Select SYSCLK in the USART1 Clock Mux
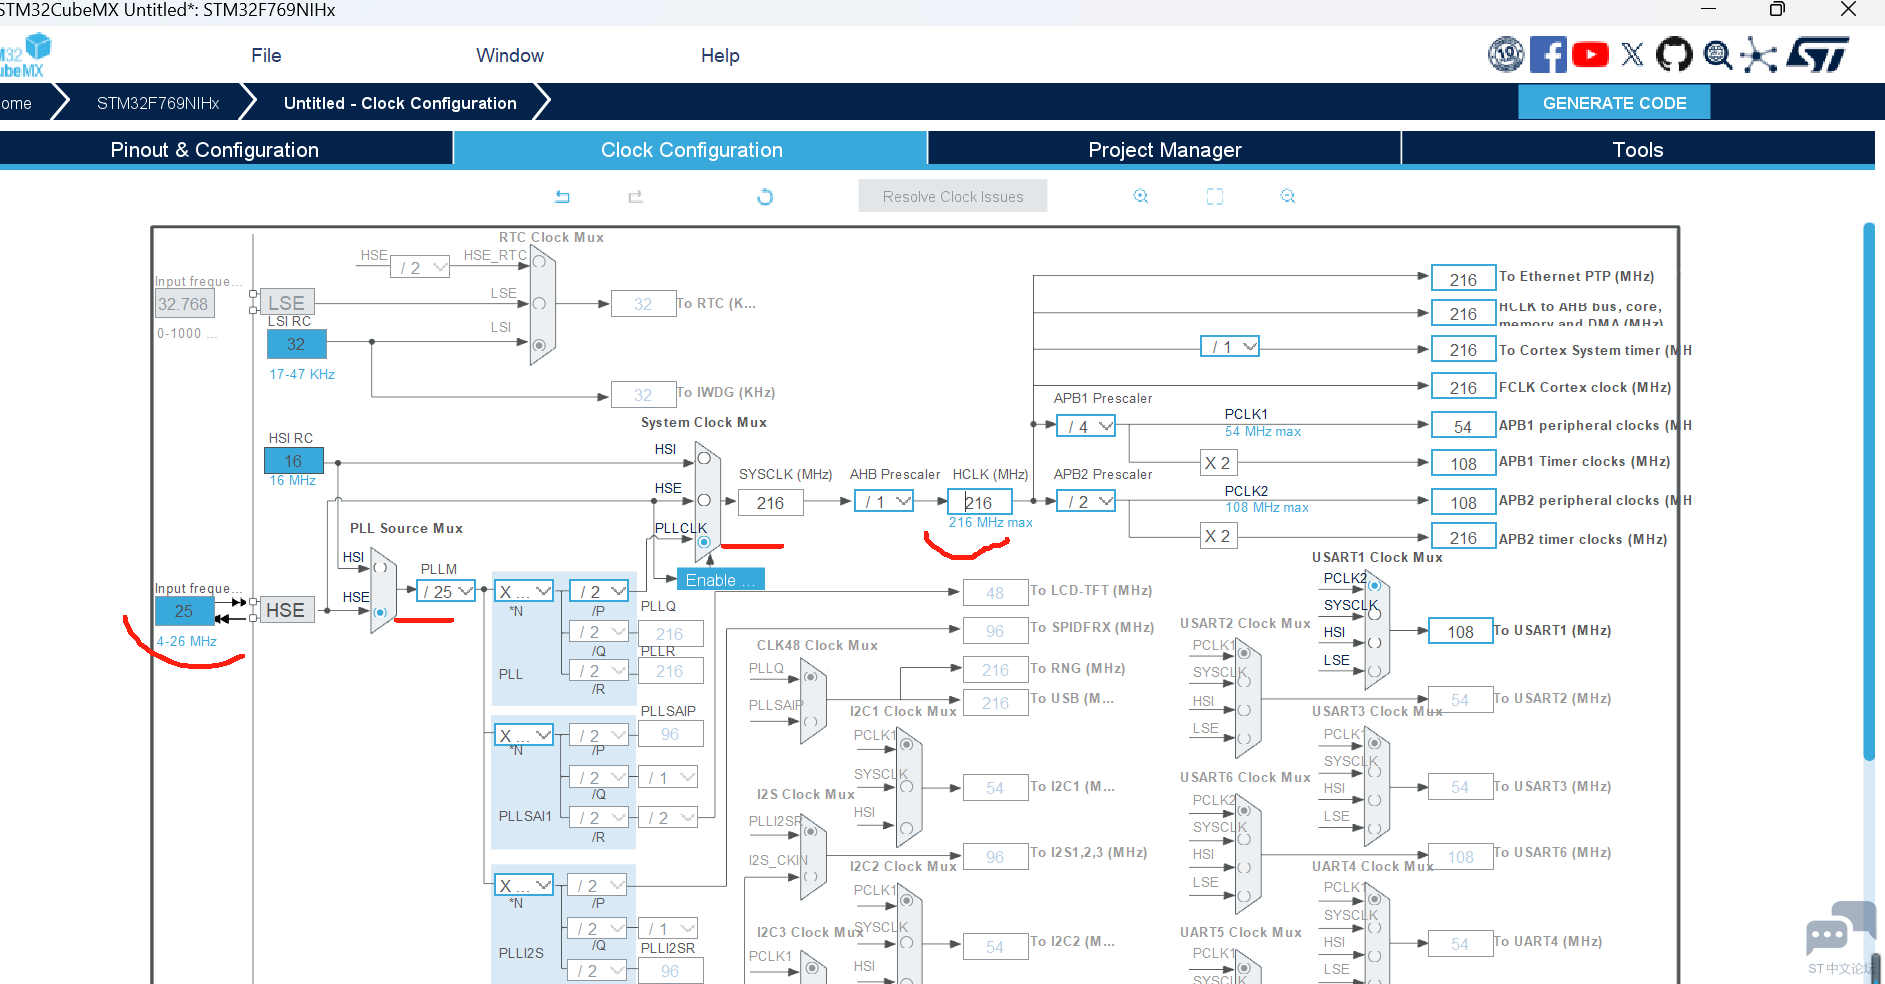Screen dimensions: 1885x984 pyautogui.click(x=1374, y=614)
